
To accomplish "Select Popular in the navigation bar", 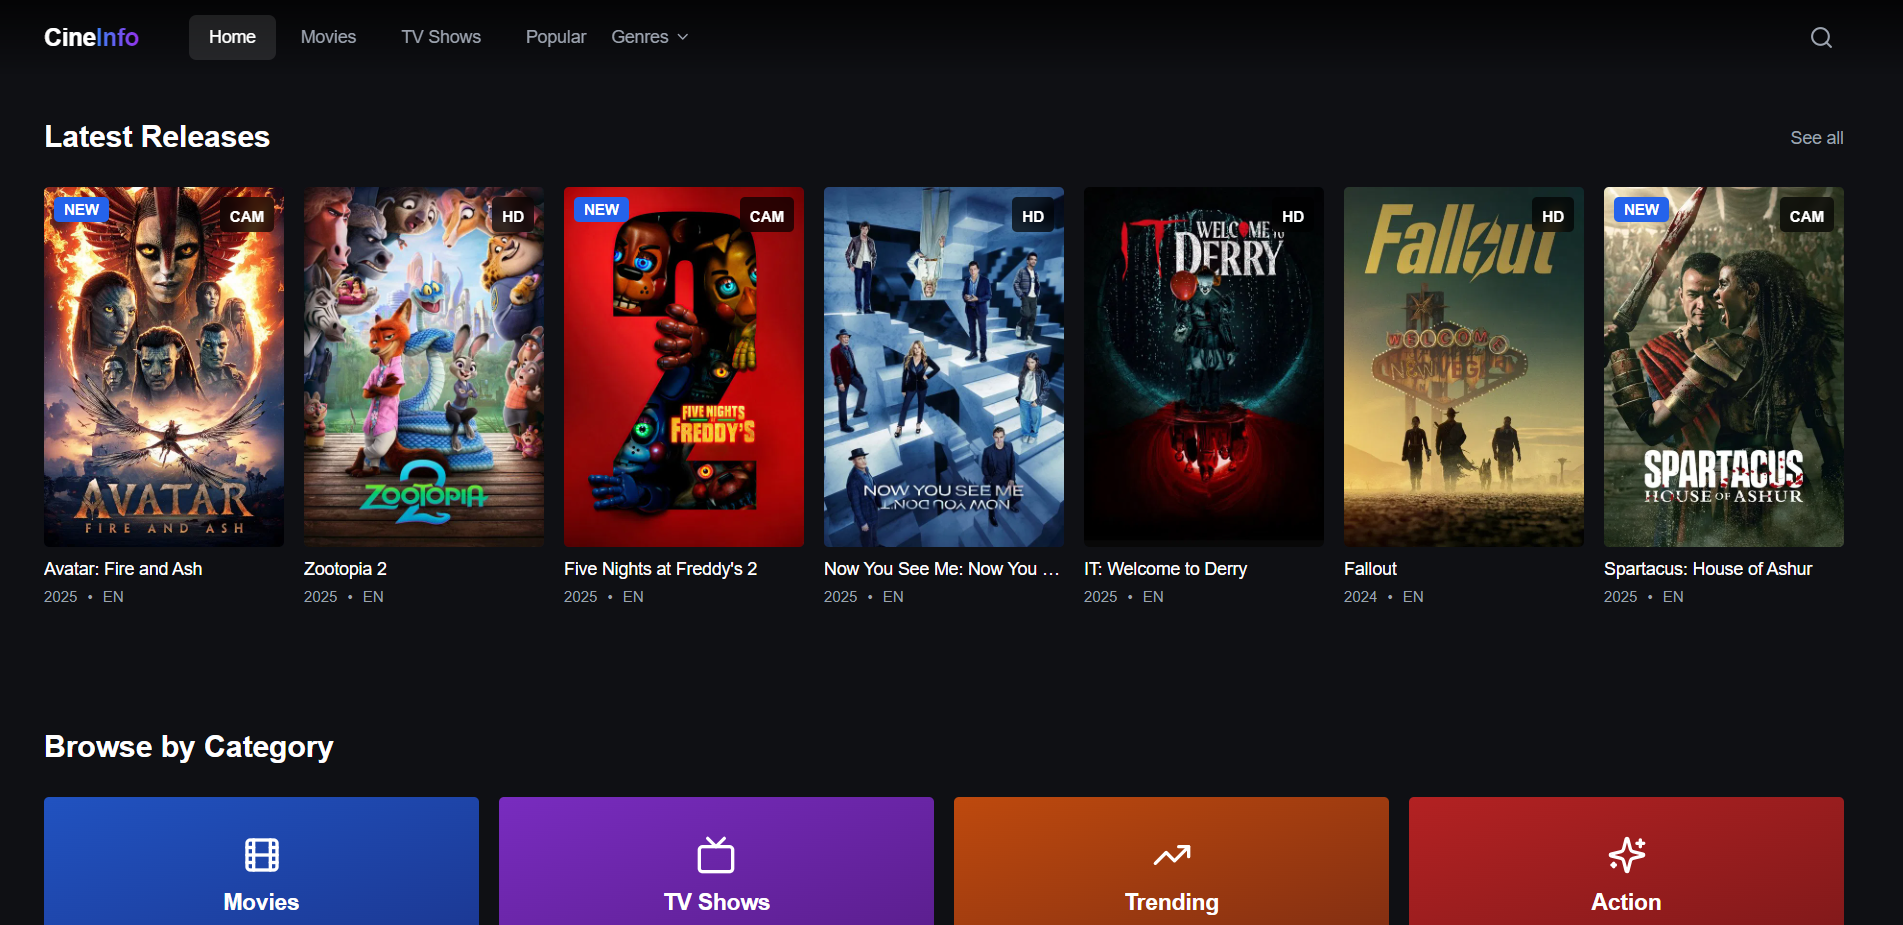I will (555, 37).
